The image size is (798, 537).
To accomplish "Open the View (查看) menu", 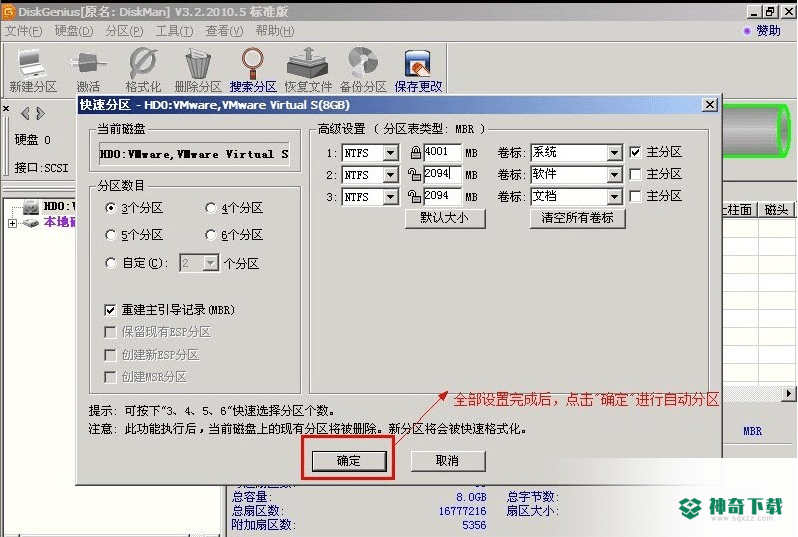I will pyautogui.click(x=224, y=31).
